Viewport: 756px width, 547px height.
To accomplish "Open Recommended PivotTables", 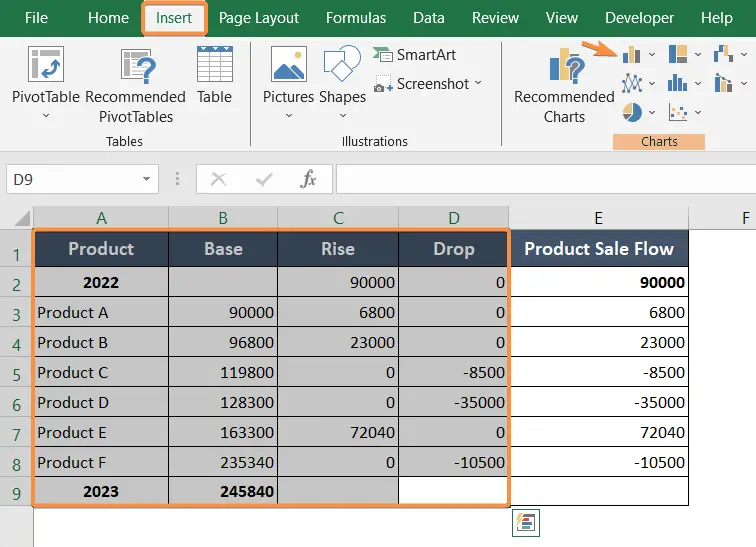I will pyautogui.click(x=135, y=85).
